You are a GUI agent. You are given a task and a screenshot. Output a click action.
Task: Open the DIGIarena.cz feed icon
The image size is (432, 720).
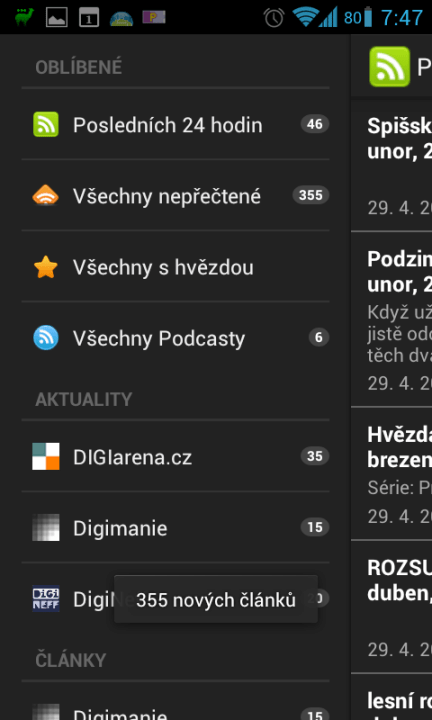tap(46, 456)
